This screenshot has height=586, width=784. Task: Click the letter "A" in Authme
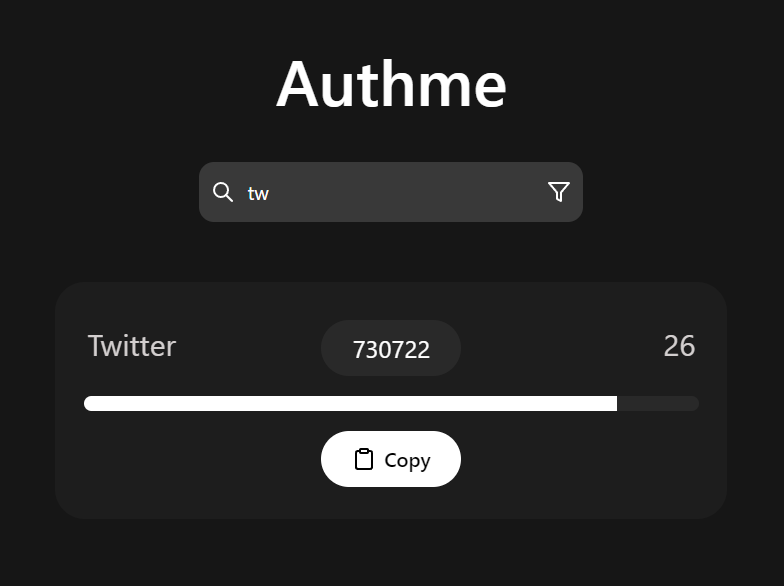point(298,84)
